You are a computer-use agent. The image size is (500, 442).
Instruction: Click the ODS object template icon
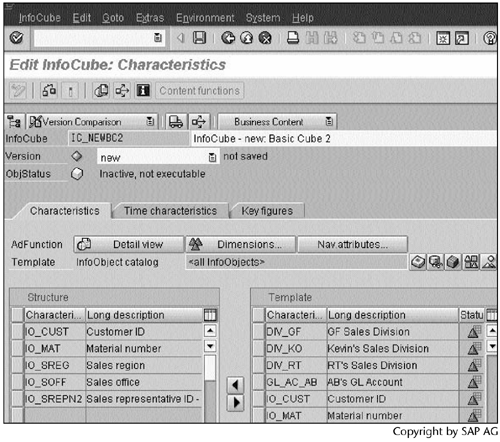tap(436, 262)
